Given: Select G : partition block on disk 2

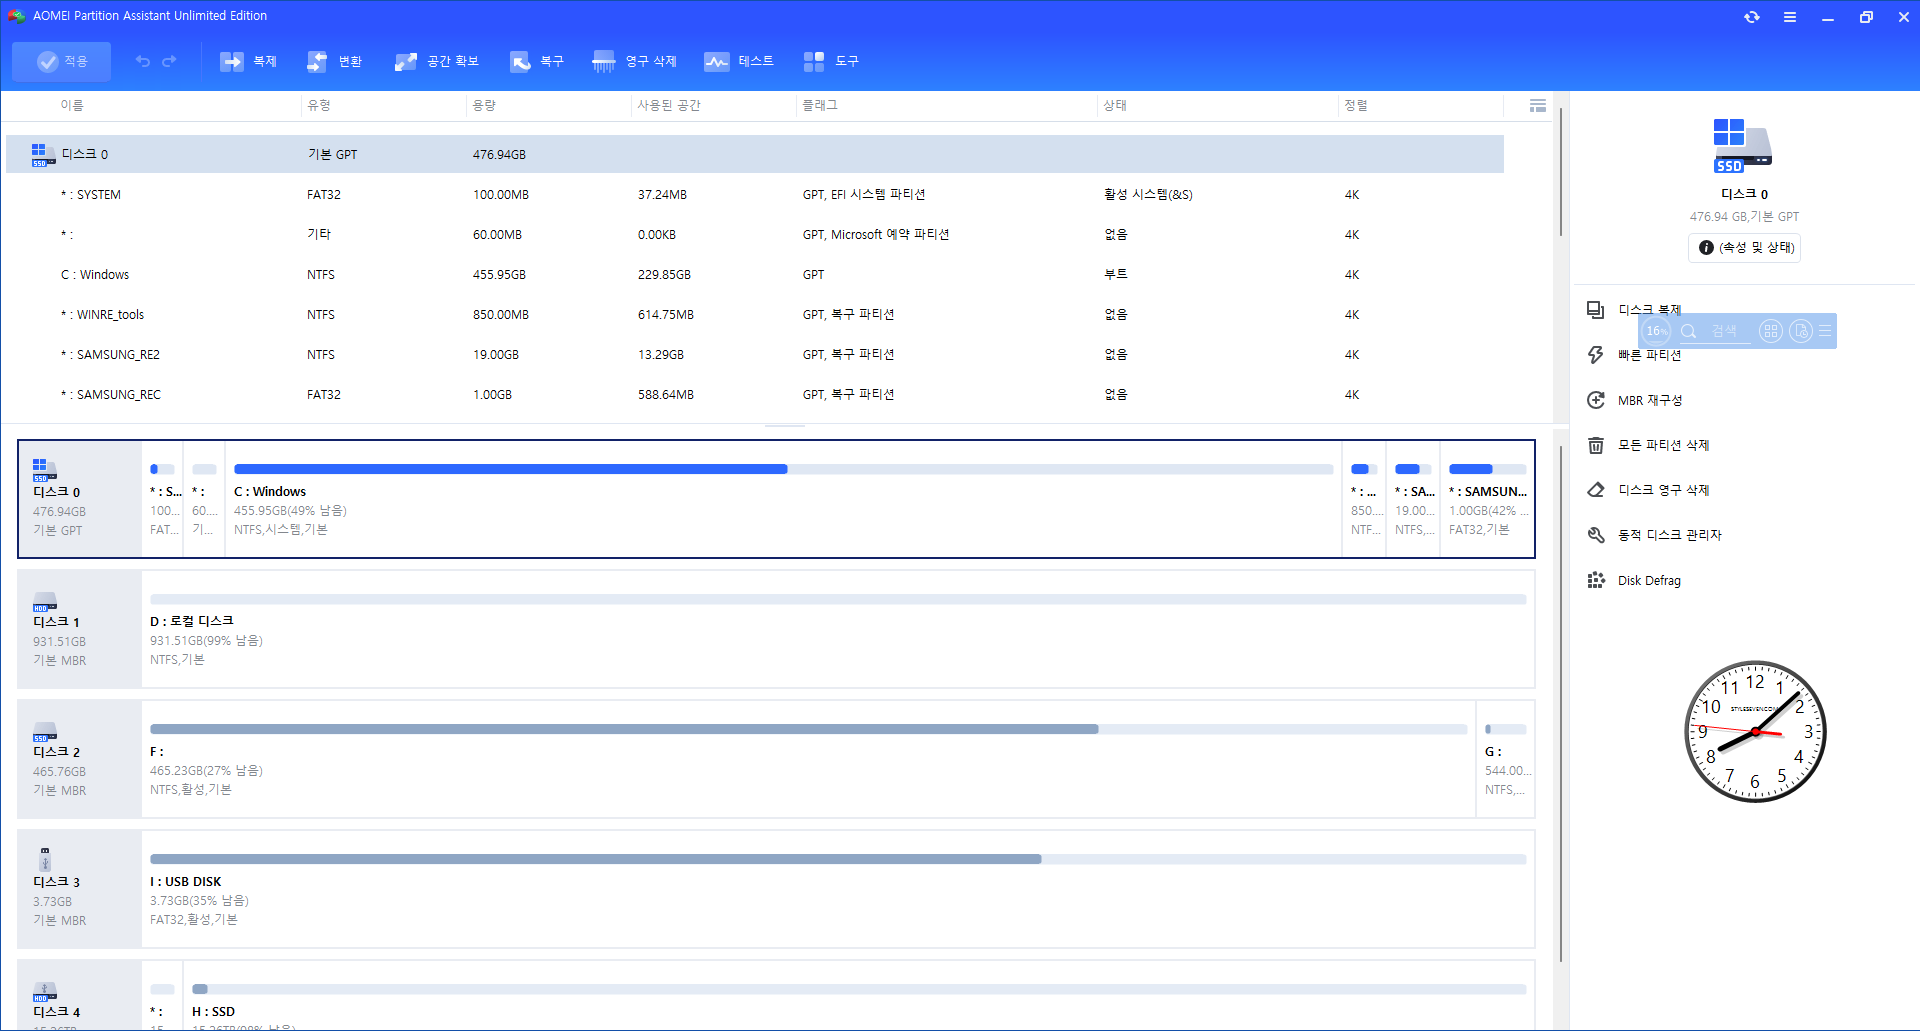Looking at the screenshot, I should coord(1506,758).
